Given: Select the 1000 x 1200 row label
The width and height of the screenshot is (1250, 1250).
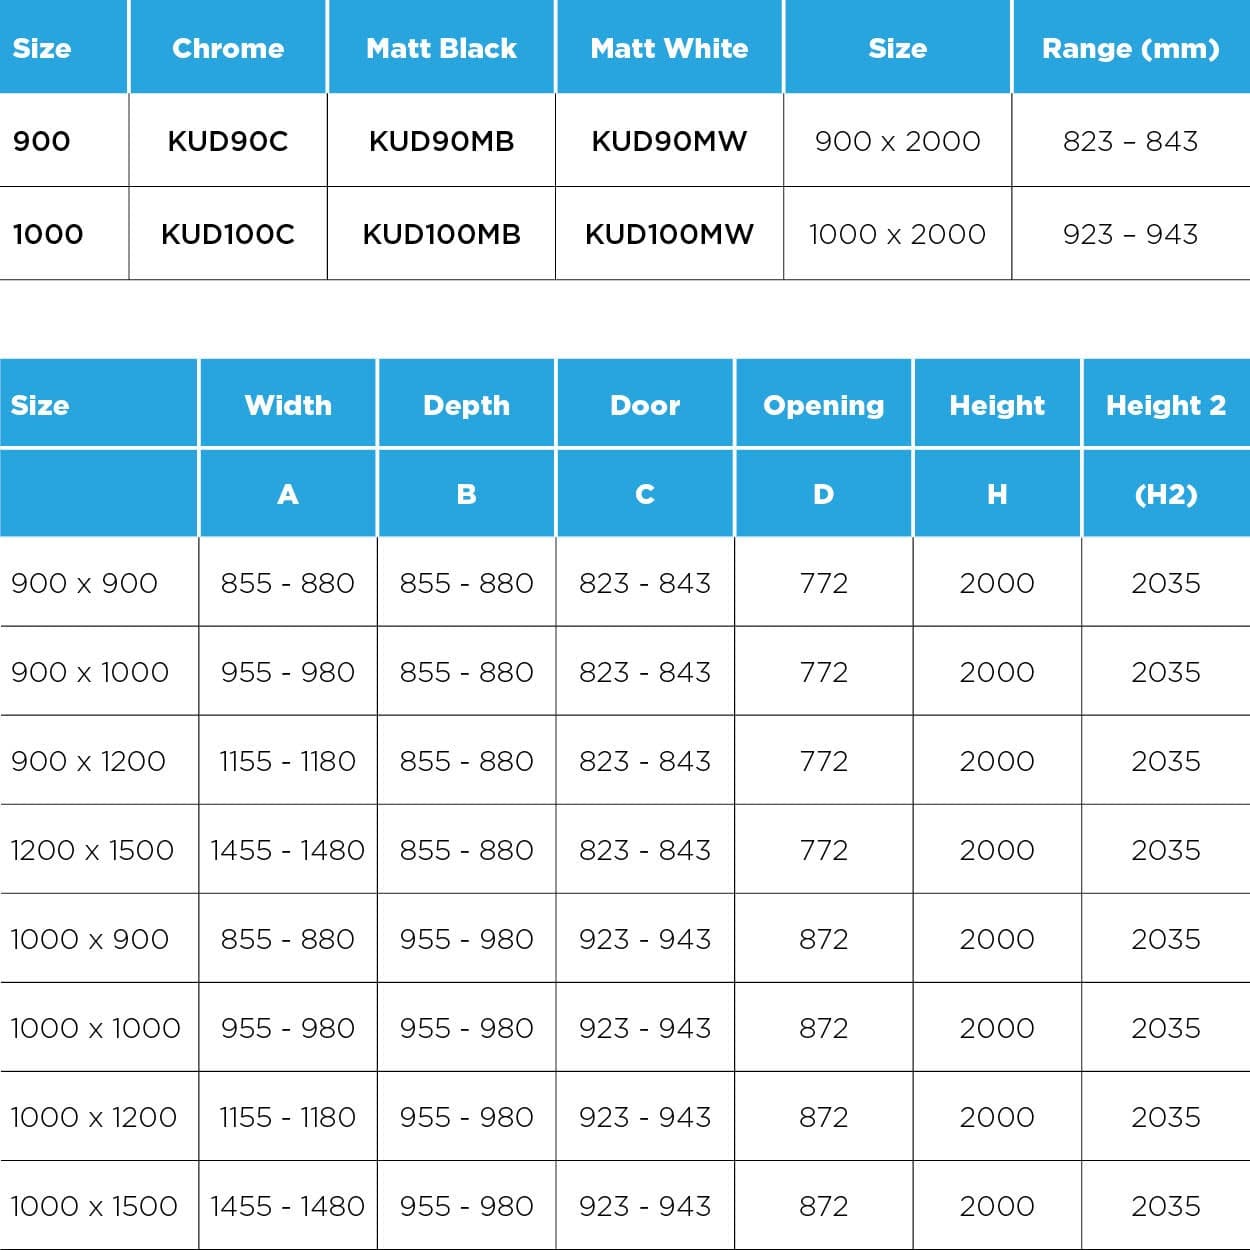Looking at the screenshot, I should coord(93,1117).
